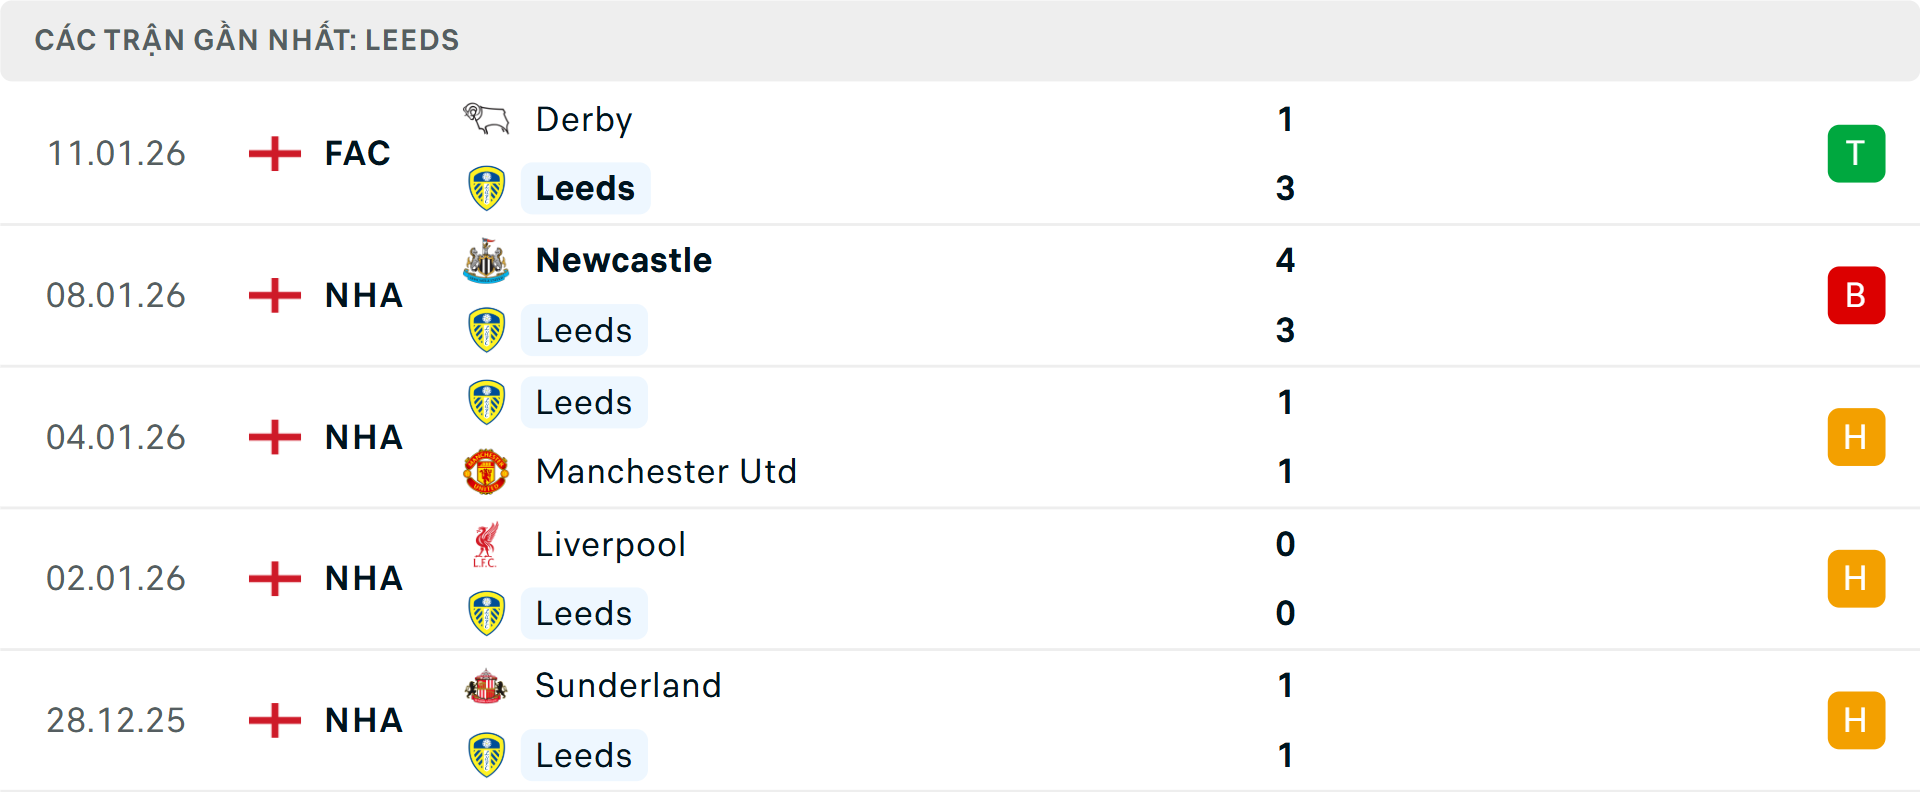Image resolution: width=1920 pixels, height=792 pixels.
Task: Open the Newcastle team link
Action: 624,260
